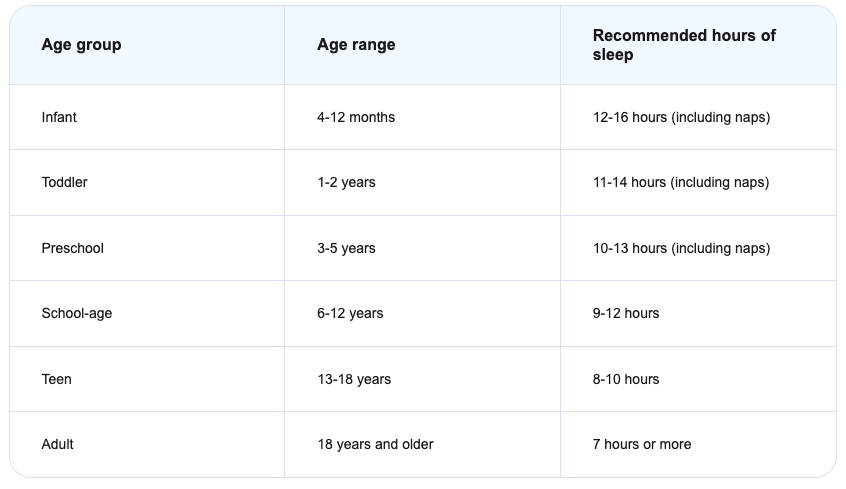The image size is (846, 489).
Task: Click the "Recommended hours of sleep" header
Action: pos(684,45)
